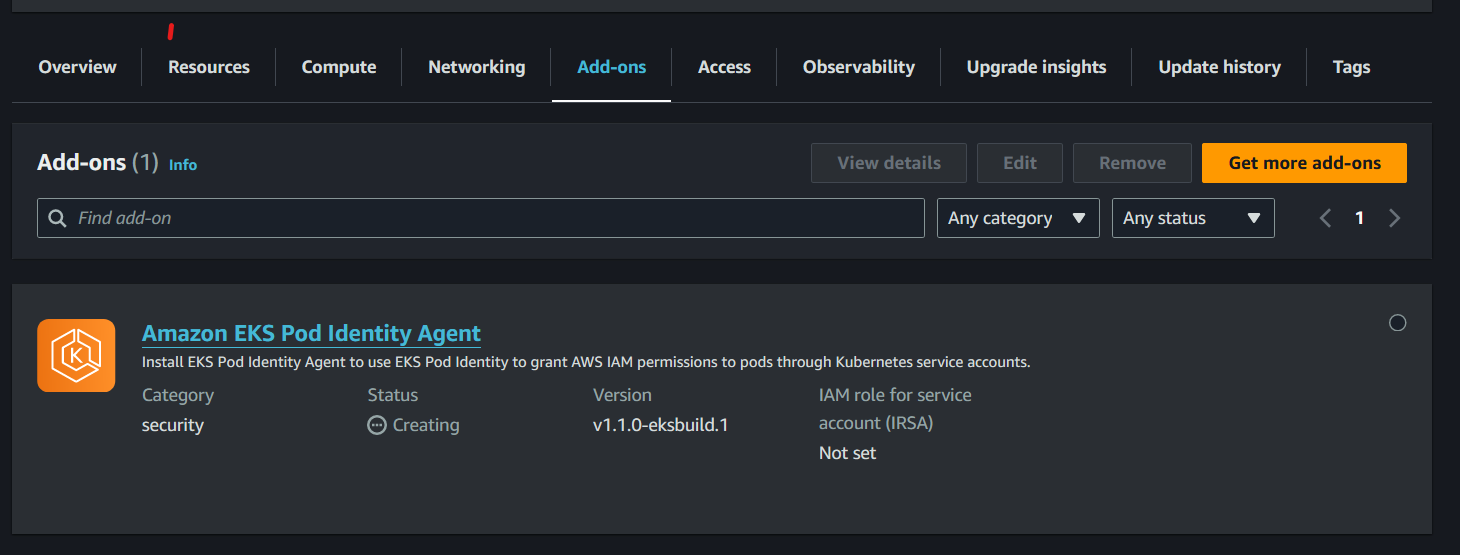1460x555 pixels.
Task: Click page number 1 in pagination
Action: coord(1359,218)
